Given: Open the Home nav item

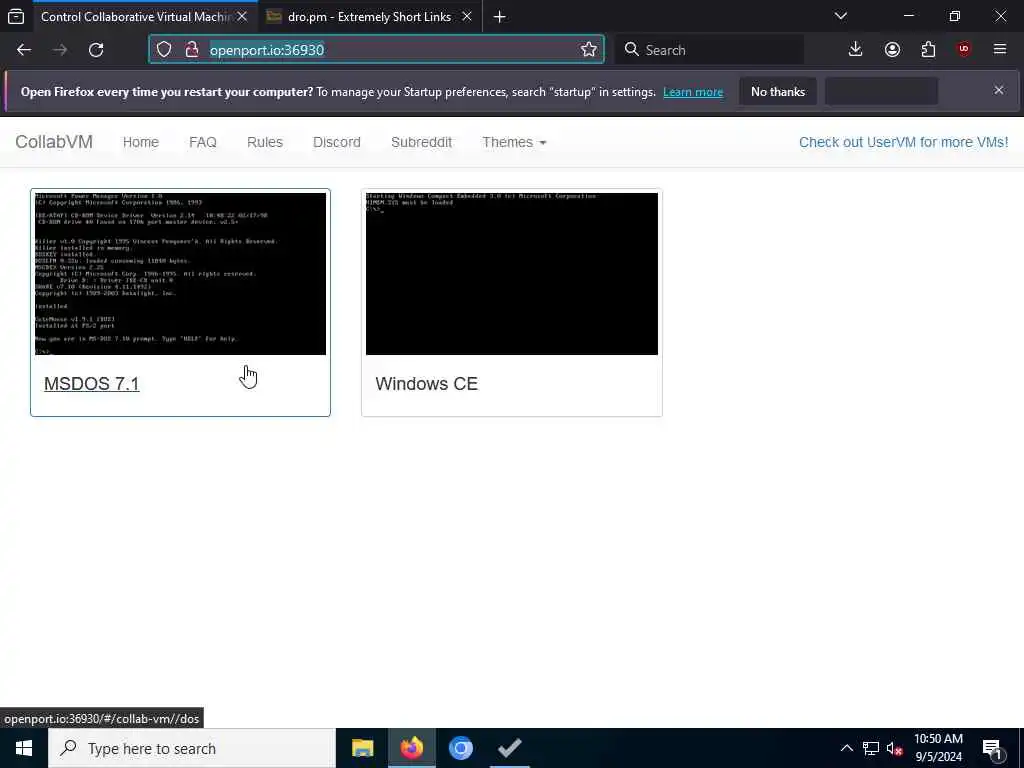Looking at the screenshot, I should [x=140, y=142].
